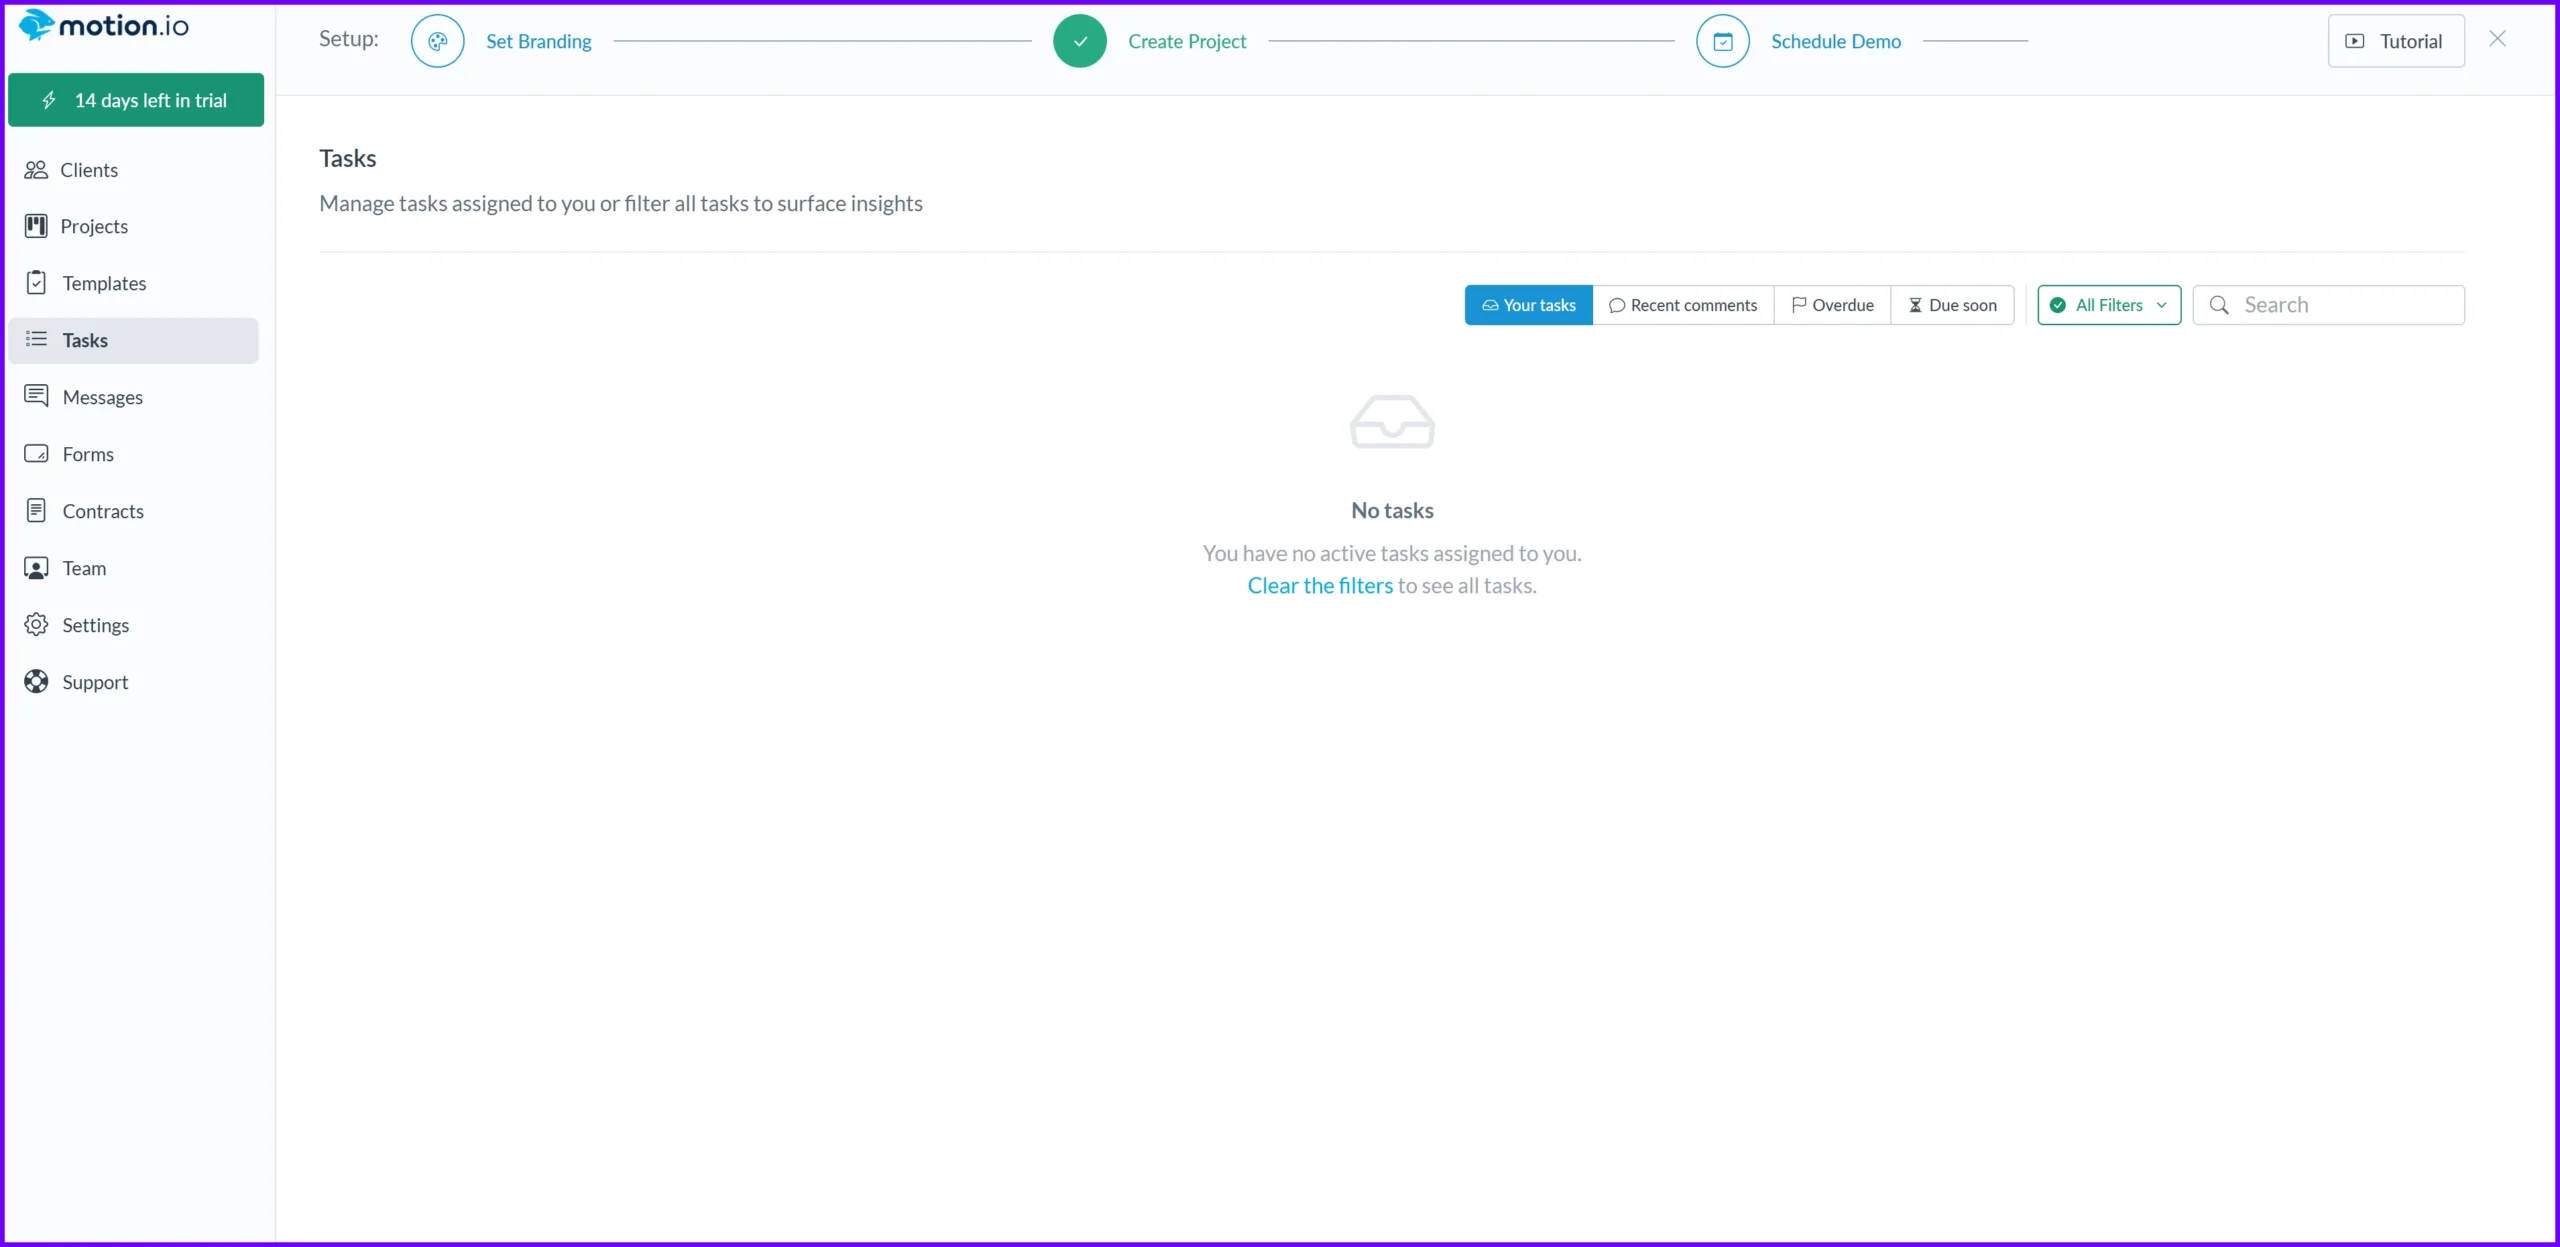2560x1247 pixels.
Task: Click inside the Search field
Action: point(2330,304)
